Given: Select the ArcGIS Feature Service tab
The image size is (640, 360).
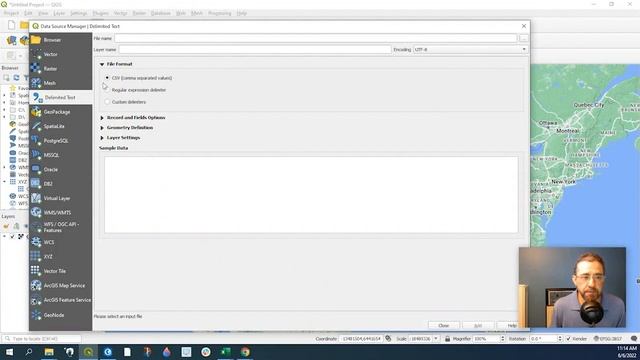Looking at the screenshot, I should [60, 300].
